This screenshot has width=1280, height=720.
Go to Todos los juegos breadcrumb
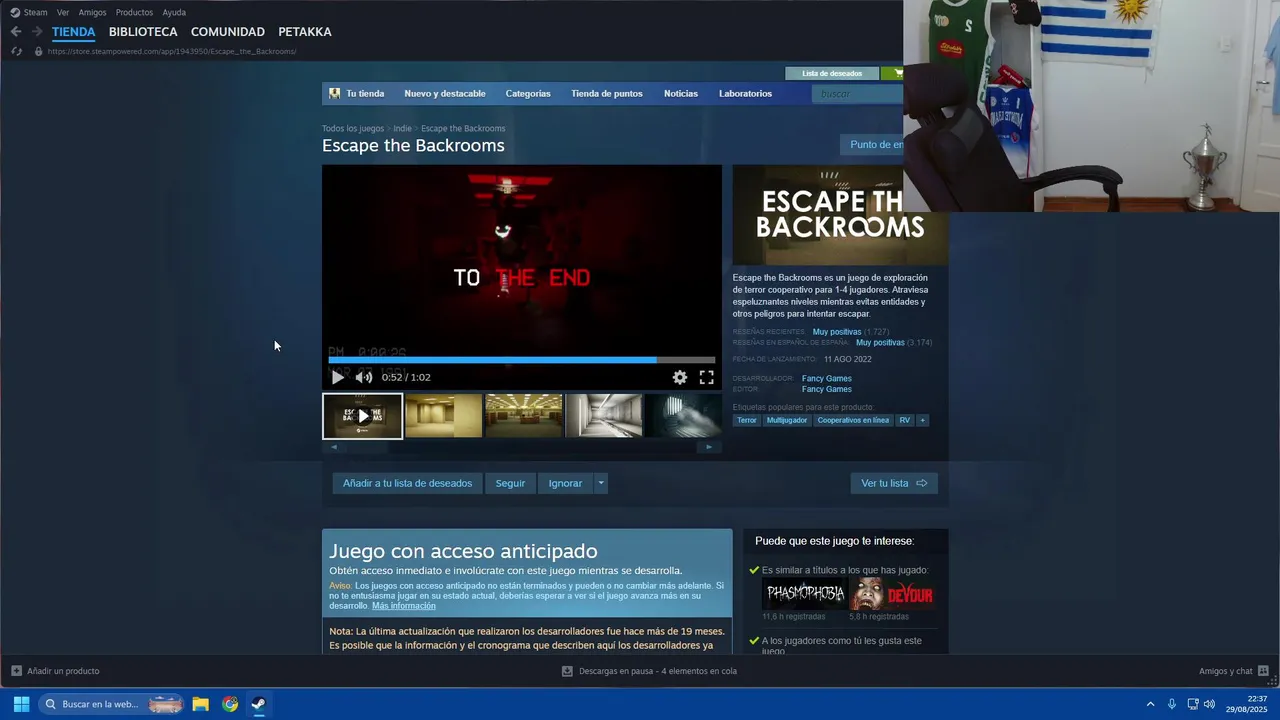pos(353,128)
